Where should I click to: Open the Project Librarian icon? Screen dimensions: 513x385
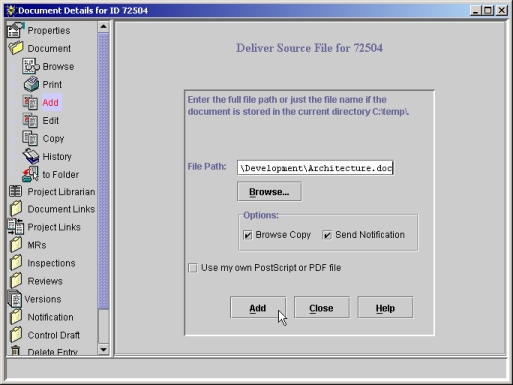coord(15,192)
